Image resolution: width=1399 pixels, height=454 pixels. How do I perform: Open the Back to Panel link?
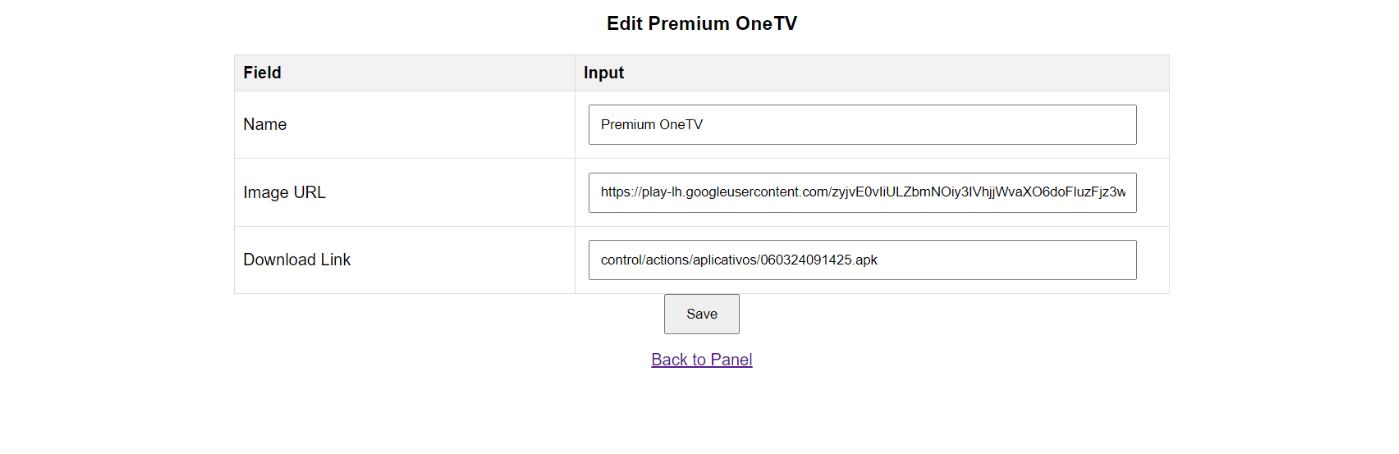click(701, 360)
